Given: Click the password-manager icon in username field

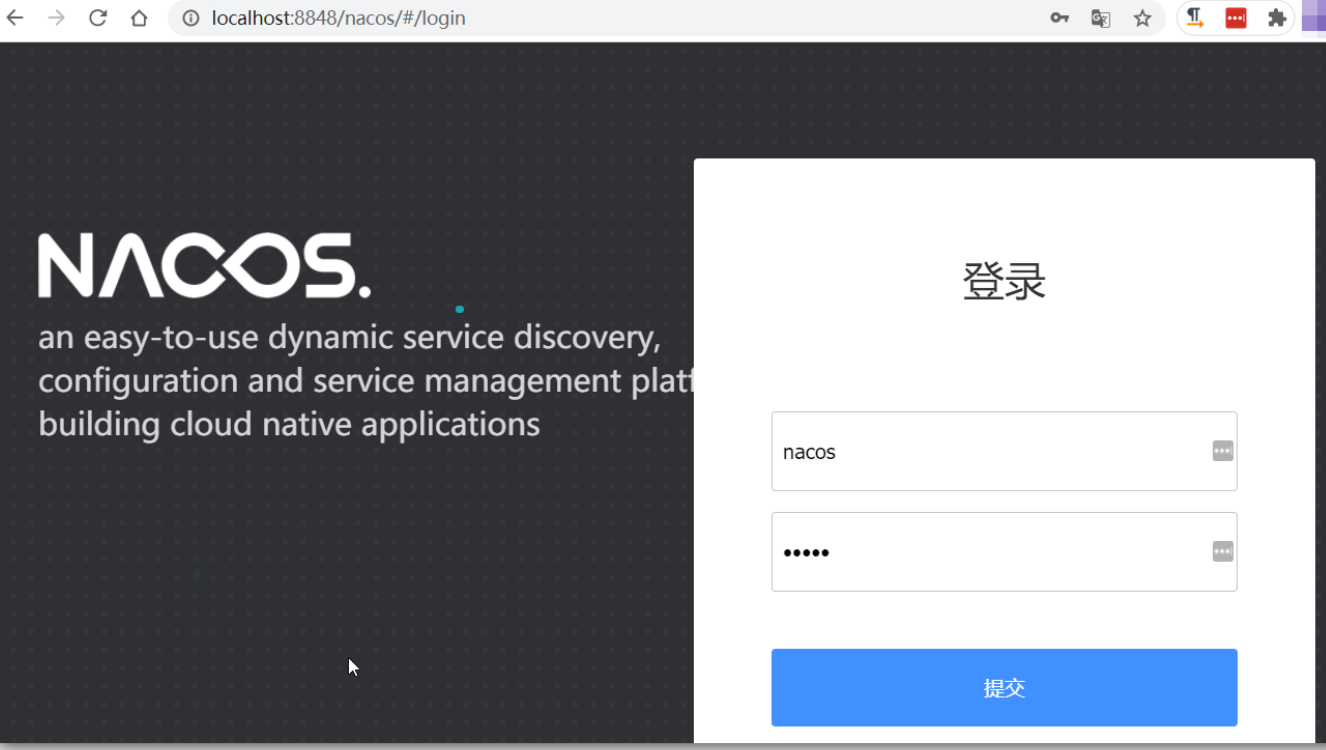Looking at the screenshot, I should pos(1222,451).
